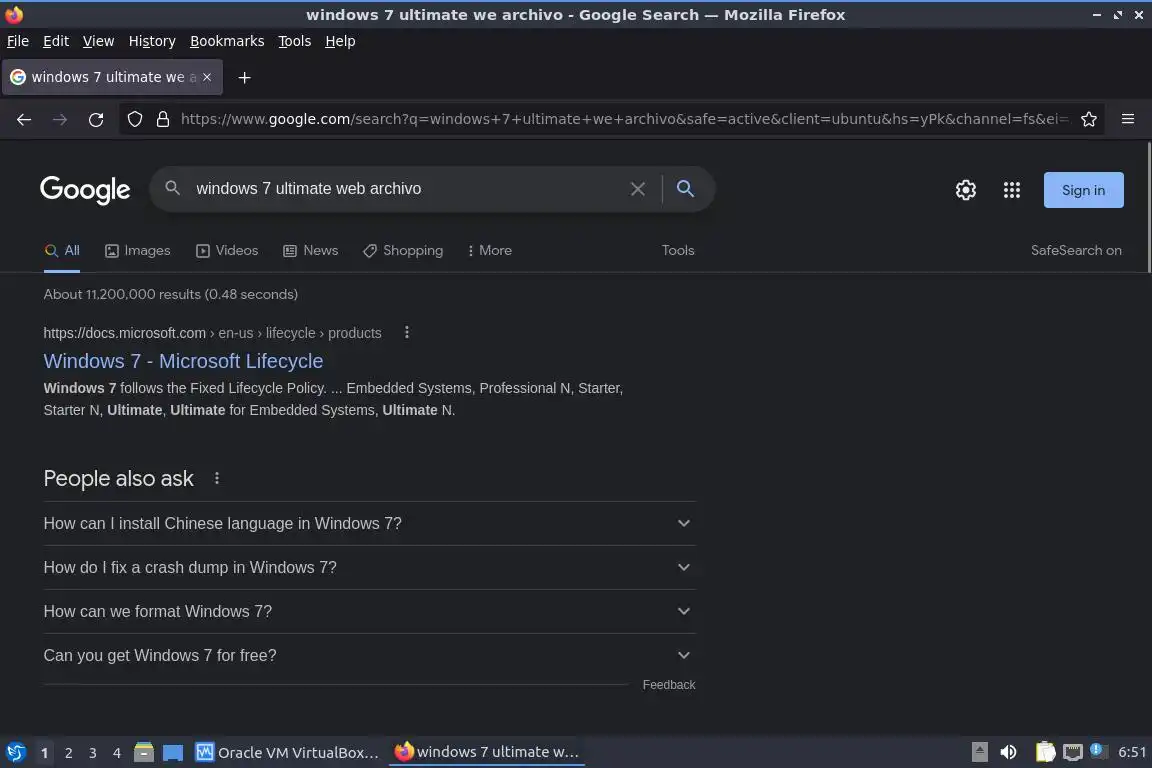Focus the Google search input field
The image size is (1152, 768).
[408, 189]
